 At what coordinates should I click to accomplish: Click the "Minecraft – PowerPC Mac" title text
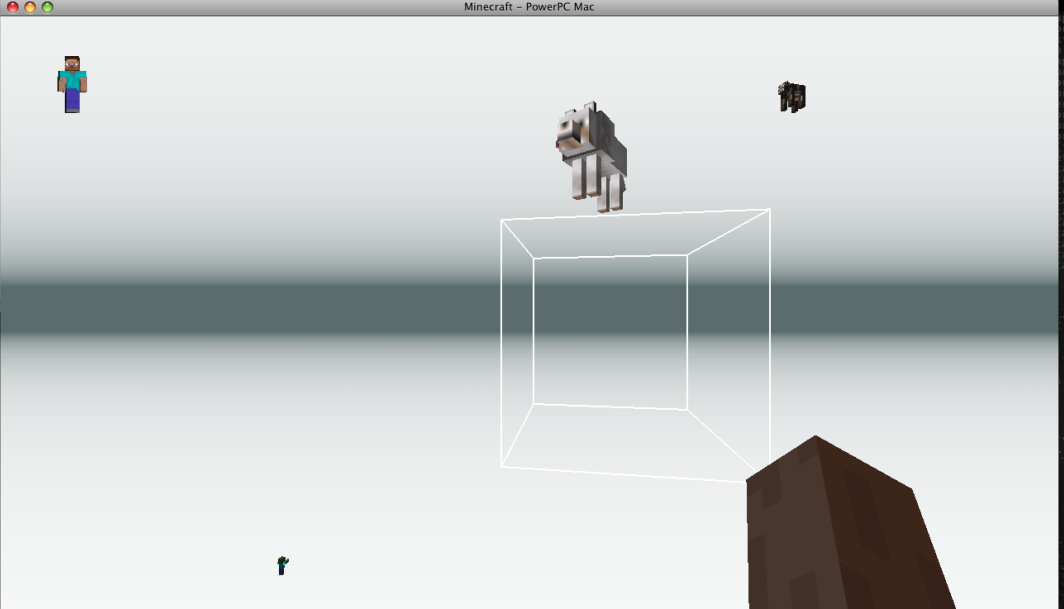(x=529, y=7)
